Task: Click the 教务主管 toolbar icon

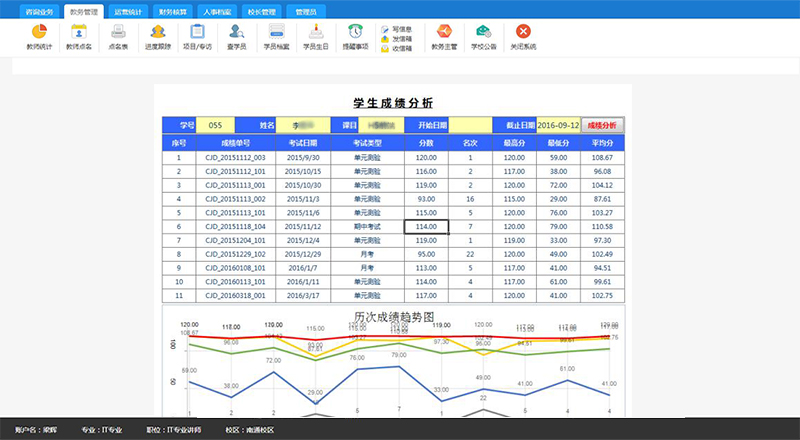Action: [442, 33]
